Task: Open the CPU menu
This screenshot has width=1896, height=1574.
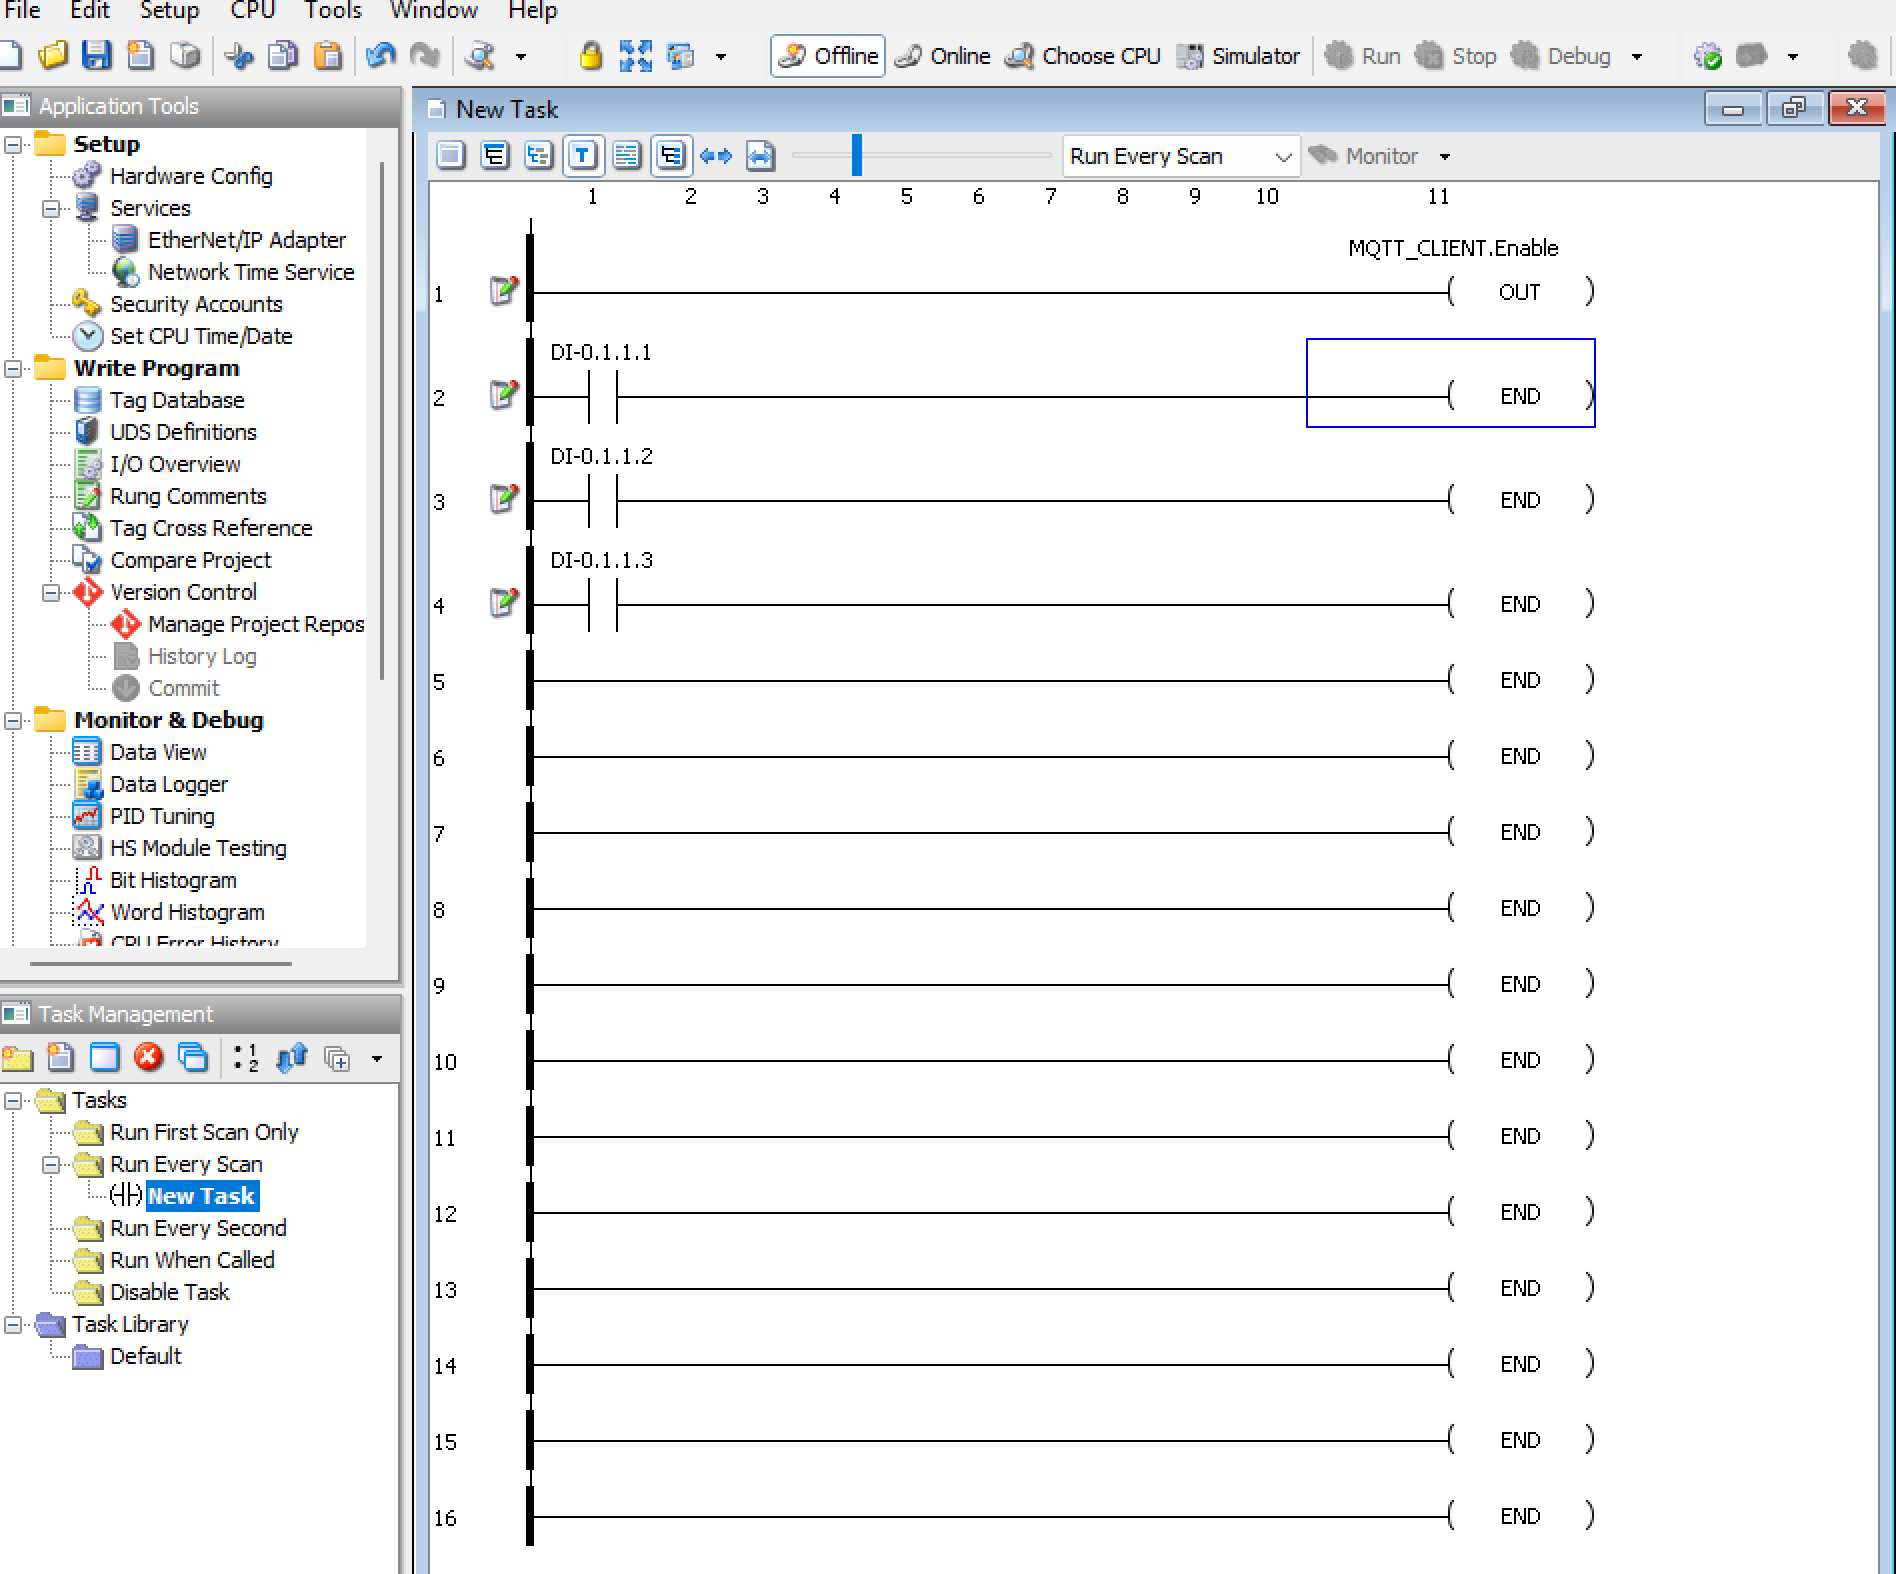Action: point(253,11)
